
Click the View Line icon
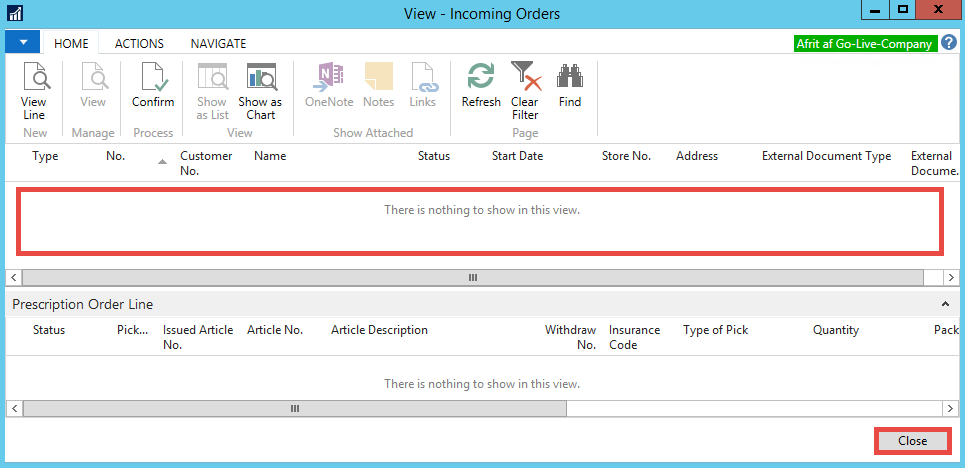coord(34,89)
